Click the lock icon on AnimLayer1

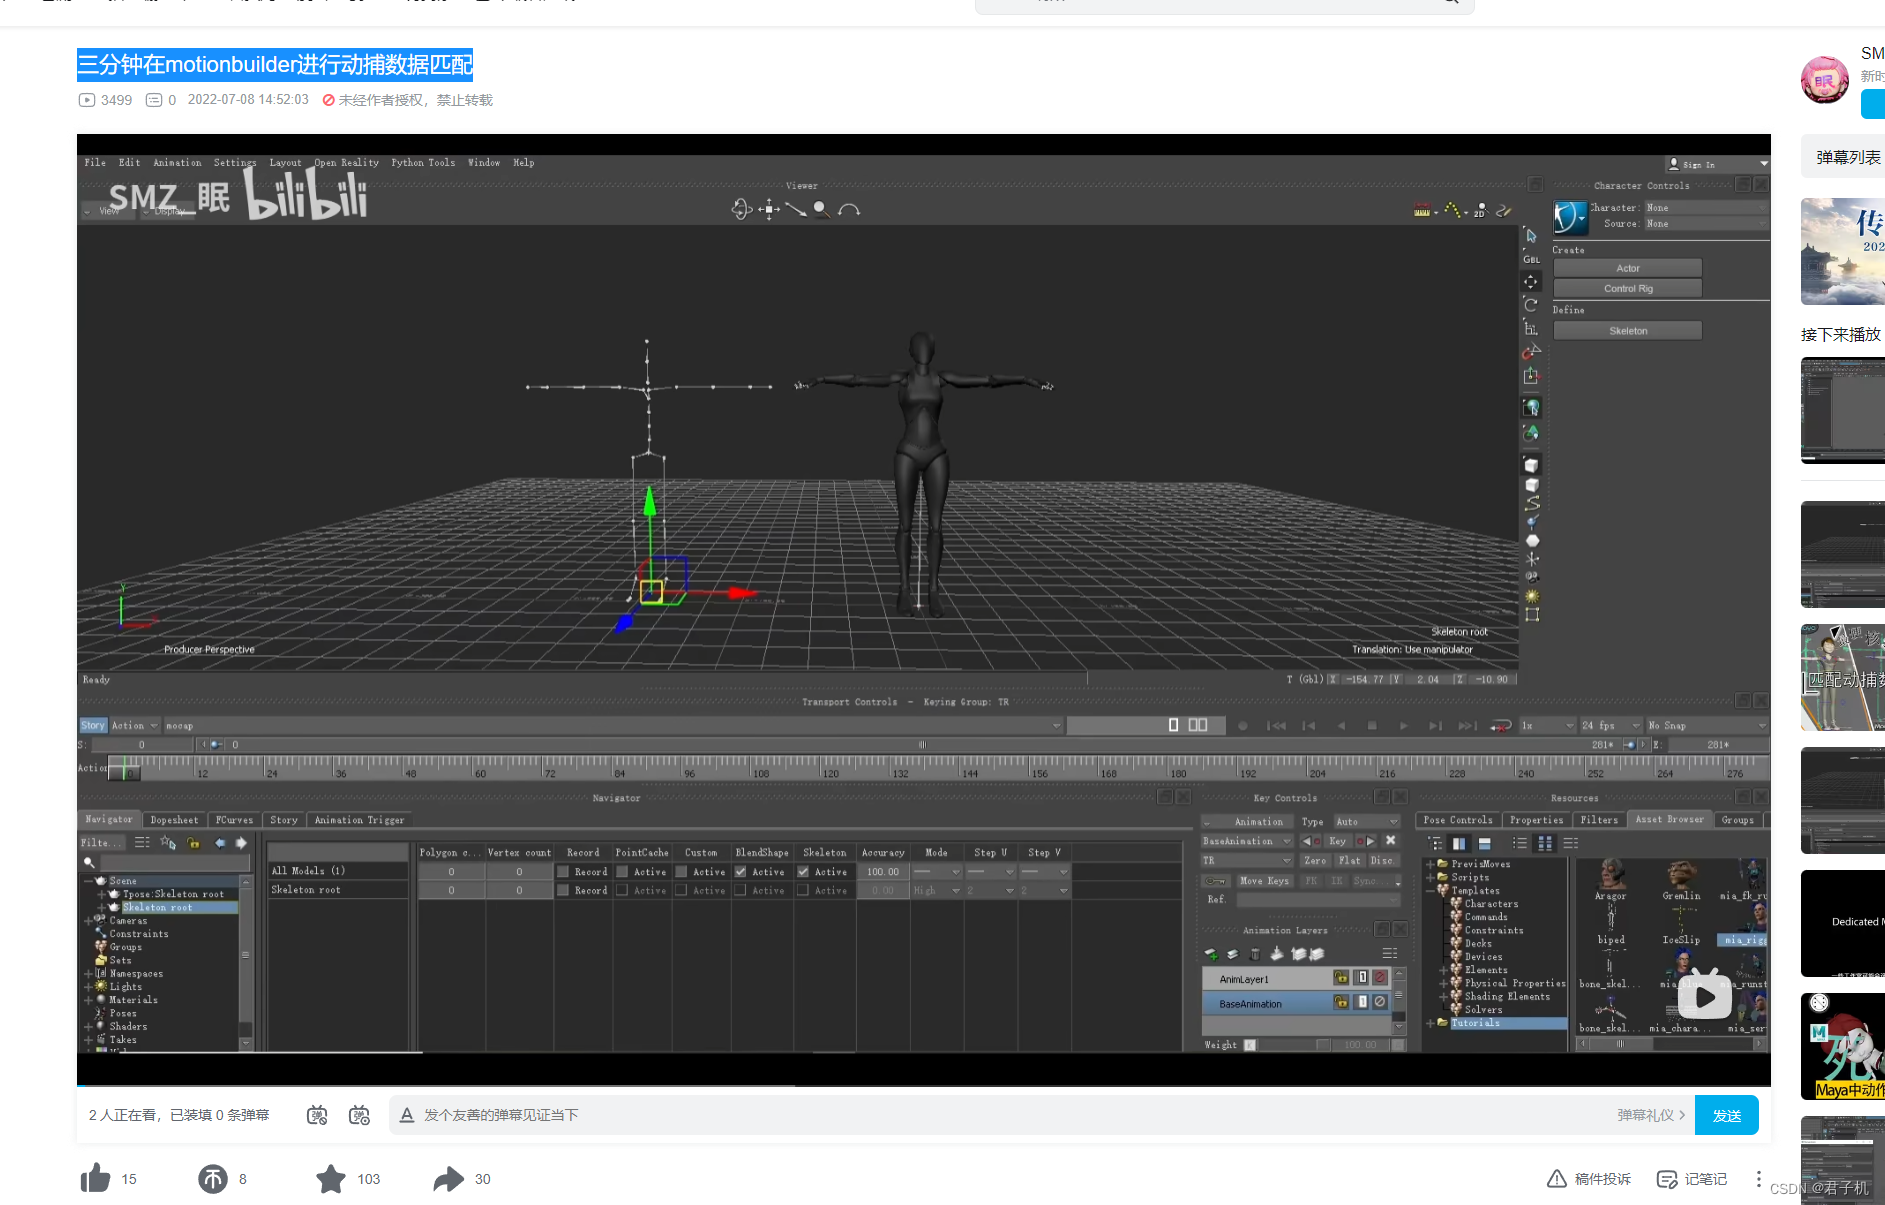tap(1341, 978)
